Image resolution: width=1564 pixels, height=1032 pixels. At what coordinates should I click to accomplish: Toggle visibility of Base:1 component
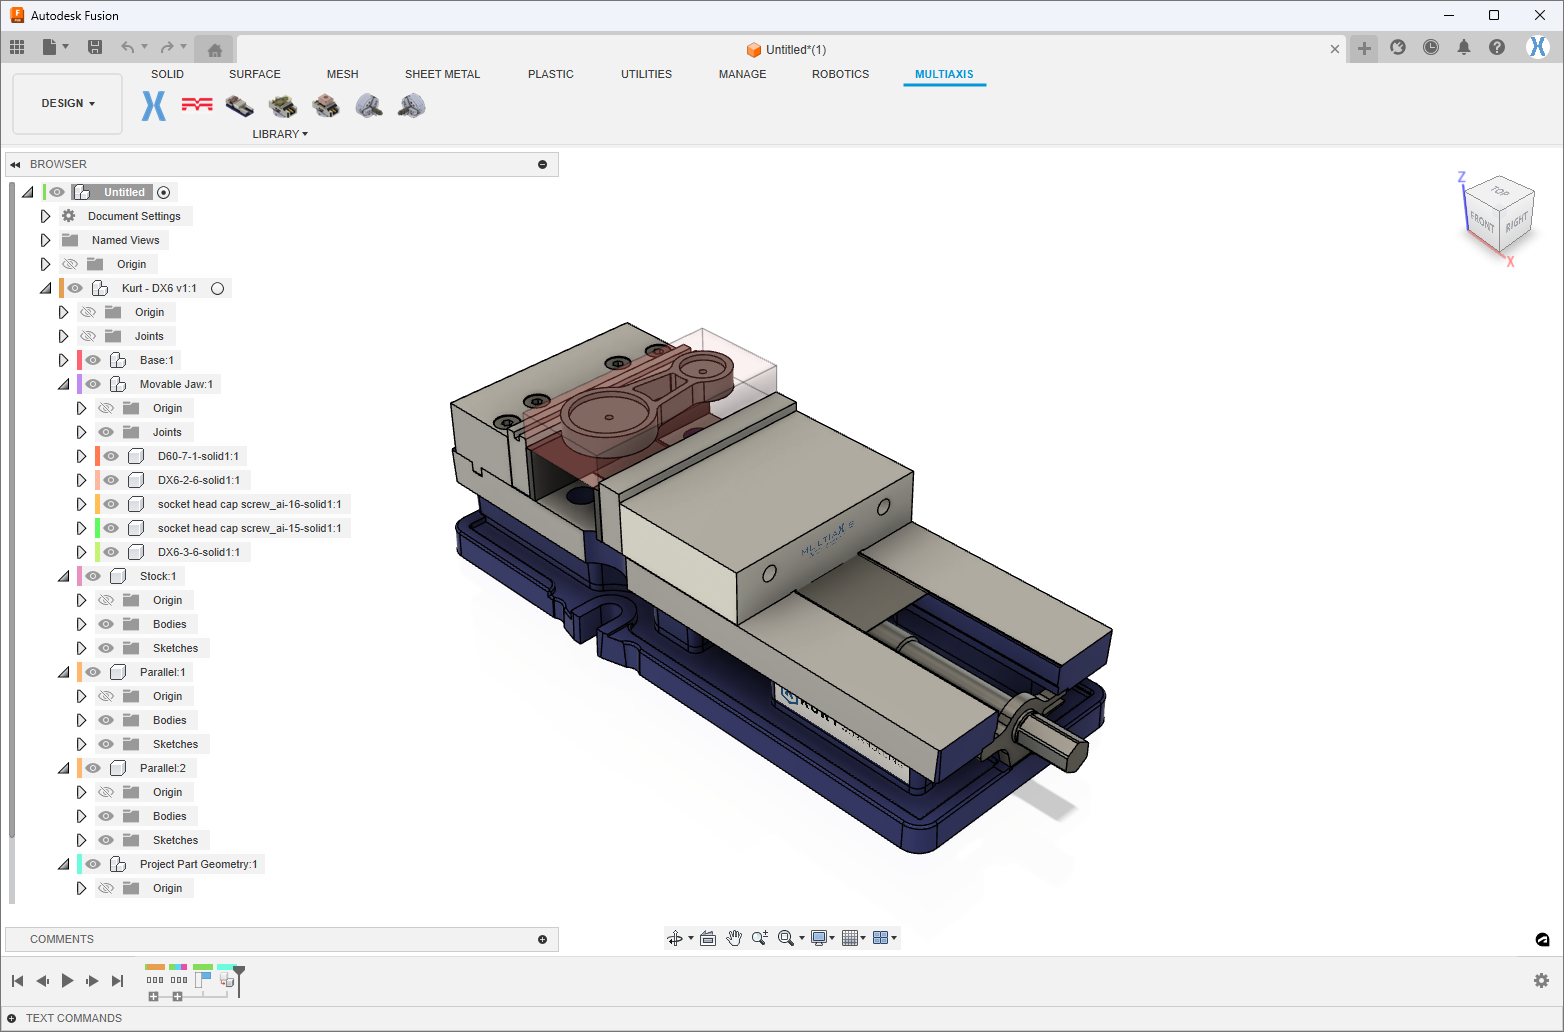[x=93, y=360]
